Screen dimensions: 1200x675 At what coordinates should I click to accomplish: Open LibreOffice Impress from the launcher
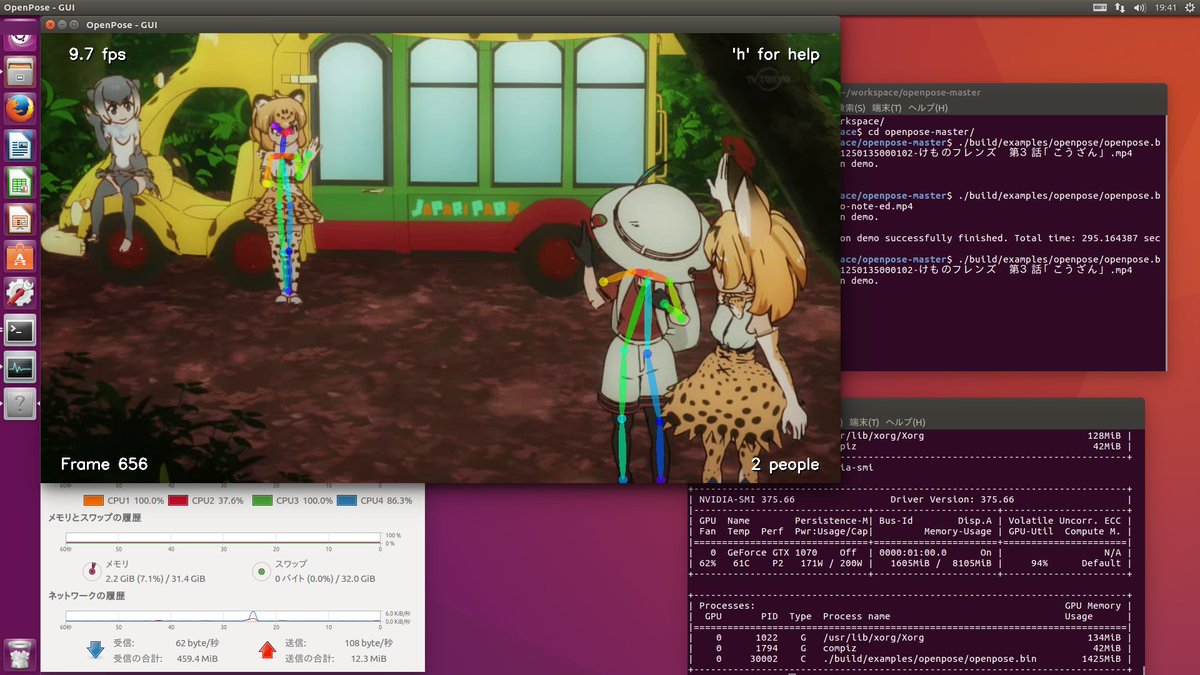click(x=20, y=219)
